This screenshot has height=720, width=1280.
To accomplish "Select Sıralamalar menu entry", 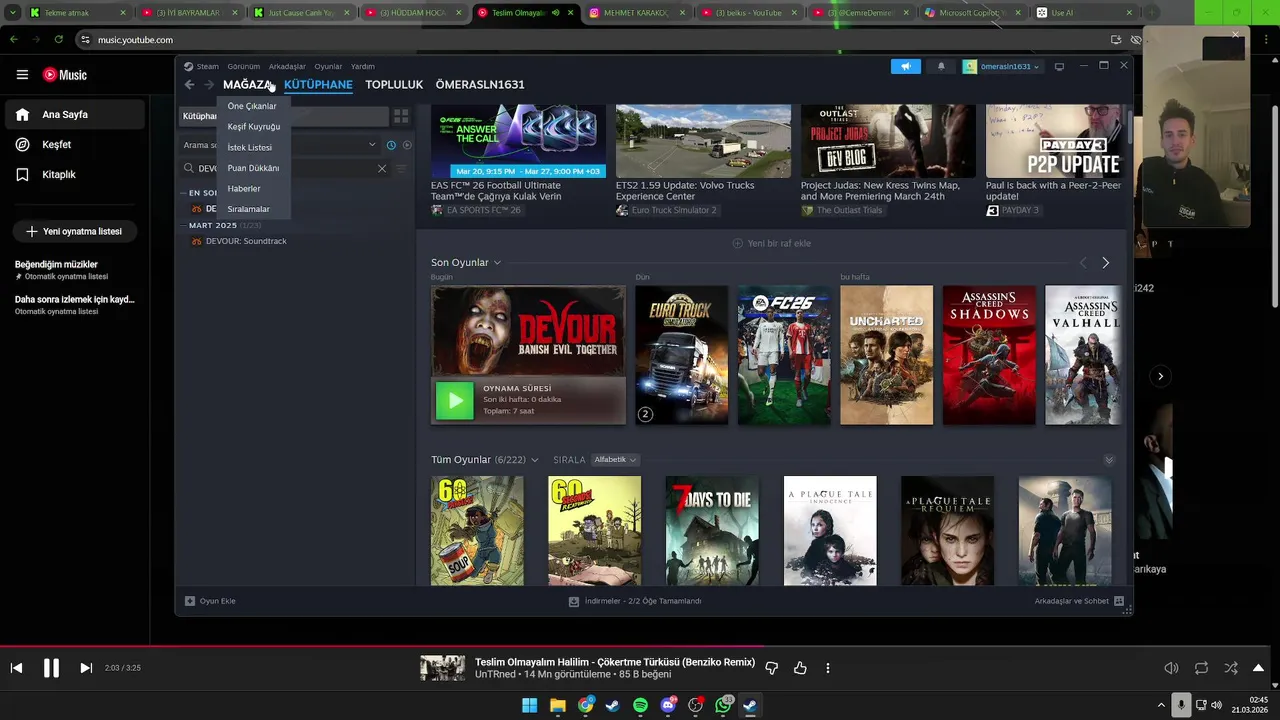I will pos(249,209).
